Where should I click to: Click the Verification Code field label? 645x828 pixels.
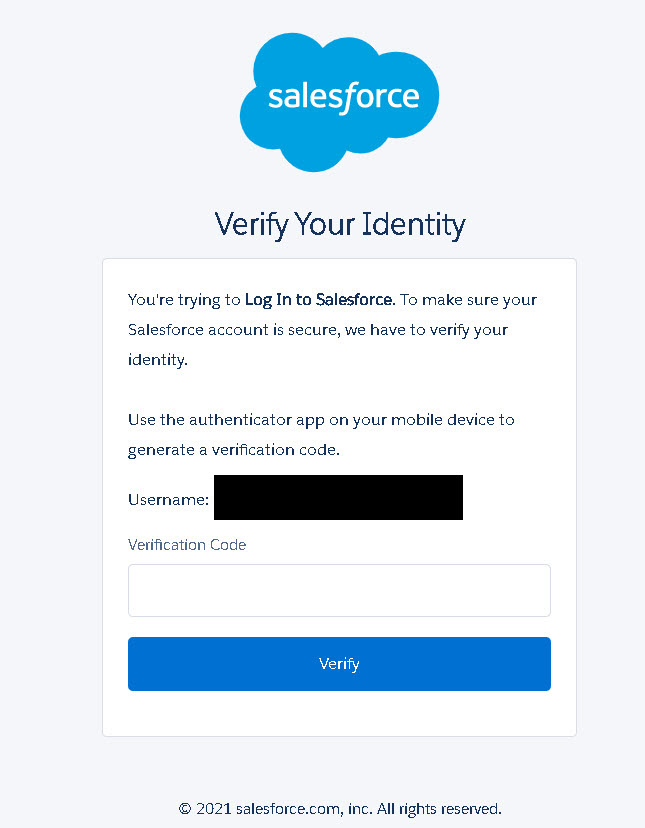187,545
